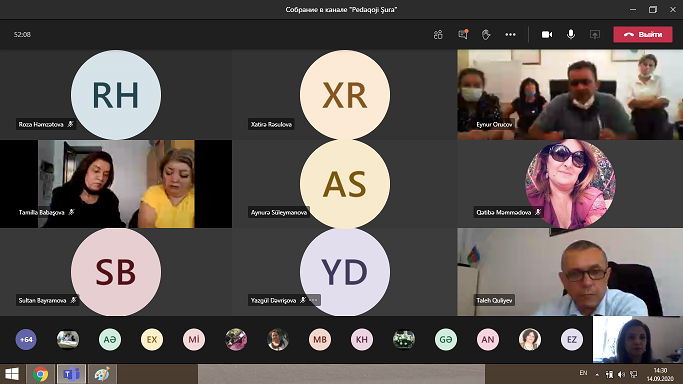Raise your hand in the meeting
The width and height of the screenshot is (683, 384).
(486, 34)
